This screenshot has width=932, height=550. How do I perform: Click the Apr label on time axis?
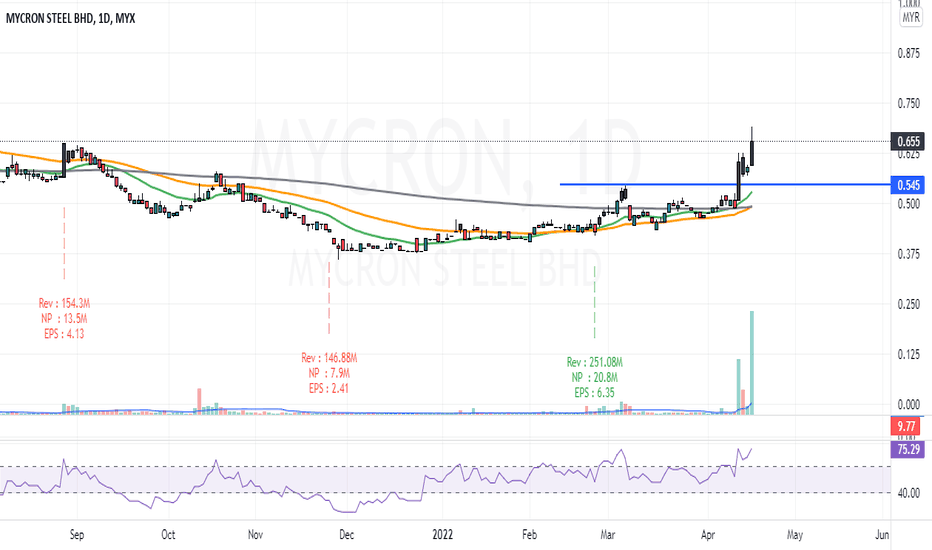pos(708,535)
